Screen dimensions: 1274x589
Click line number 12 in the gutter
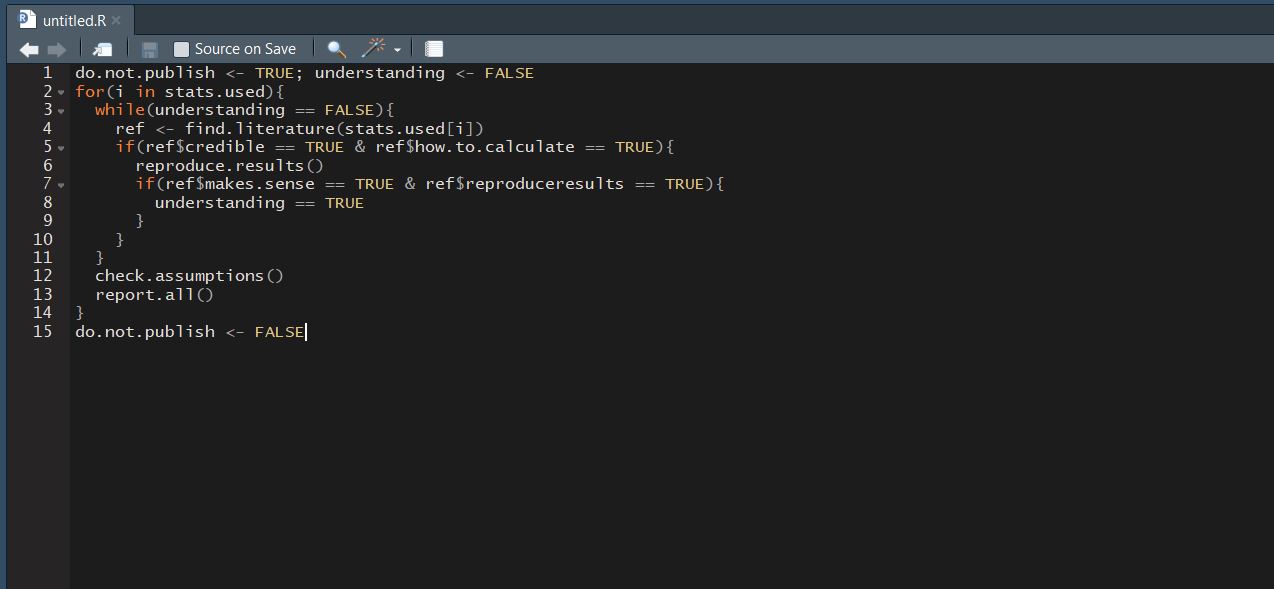[x=42, y=276]
